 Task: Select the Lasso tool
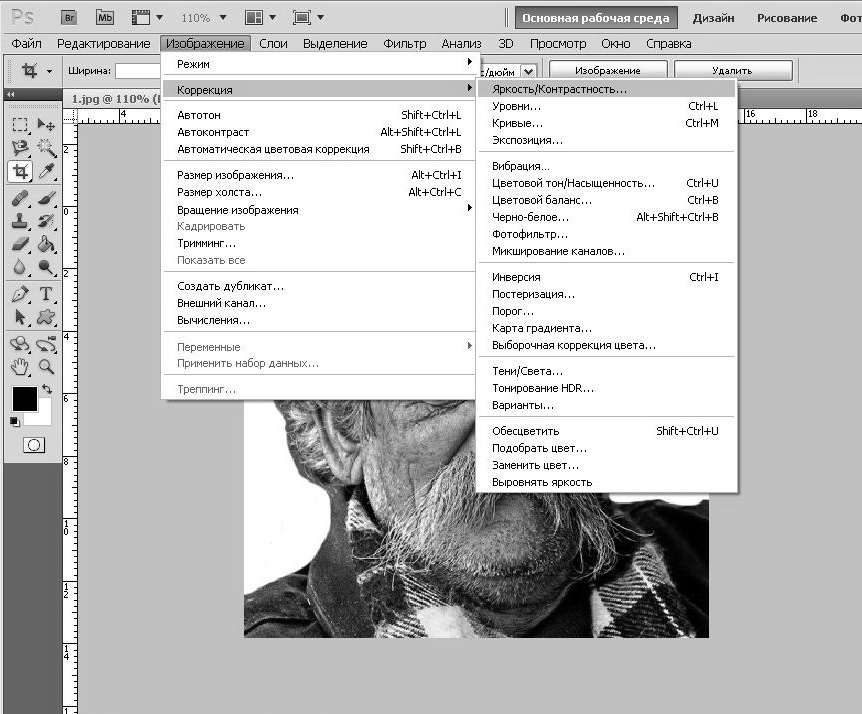pyautogui.click(x=20, y=147)
